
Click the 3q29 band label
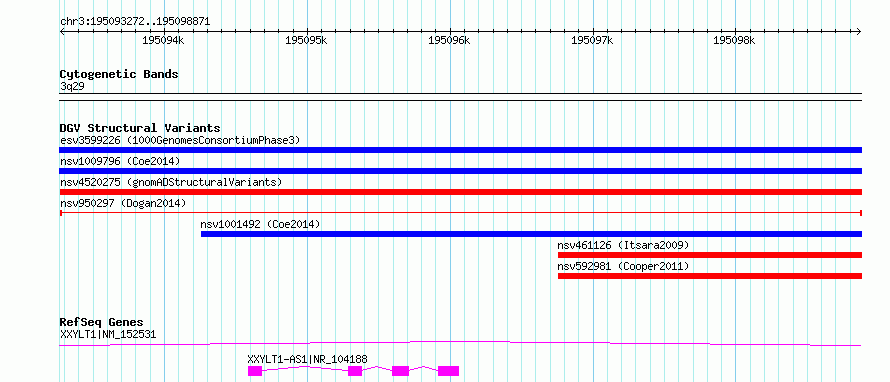[72, 87]
